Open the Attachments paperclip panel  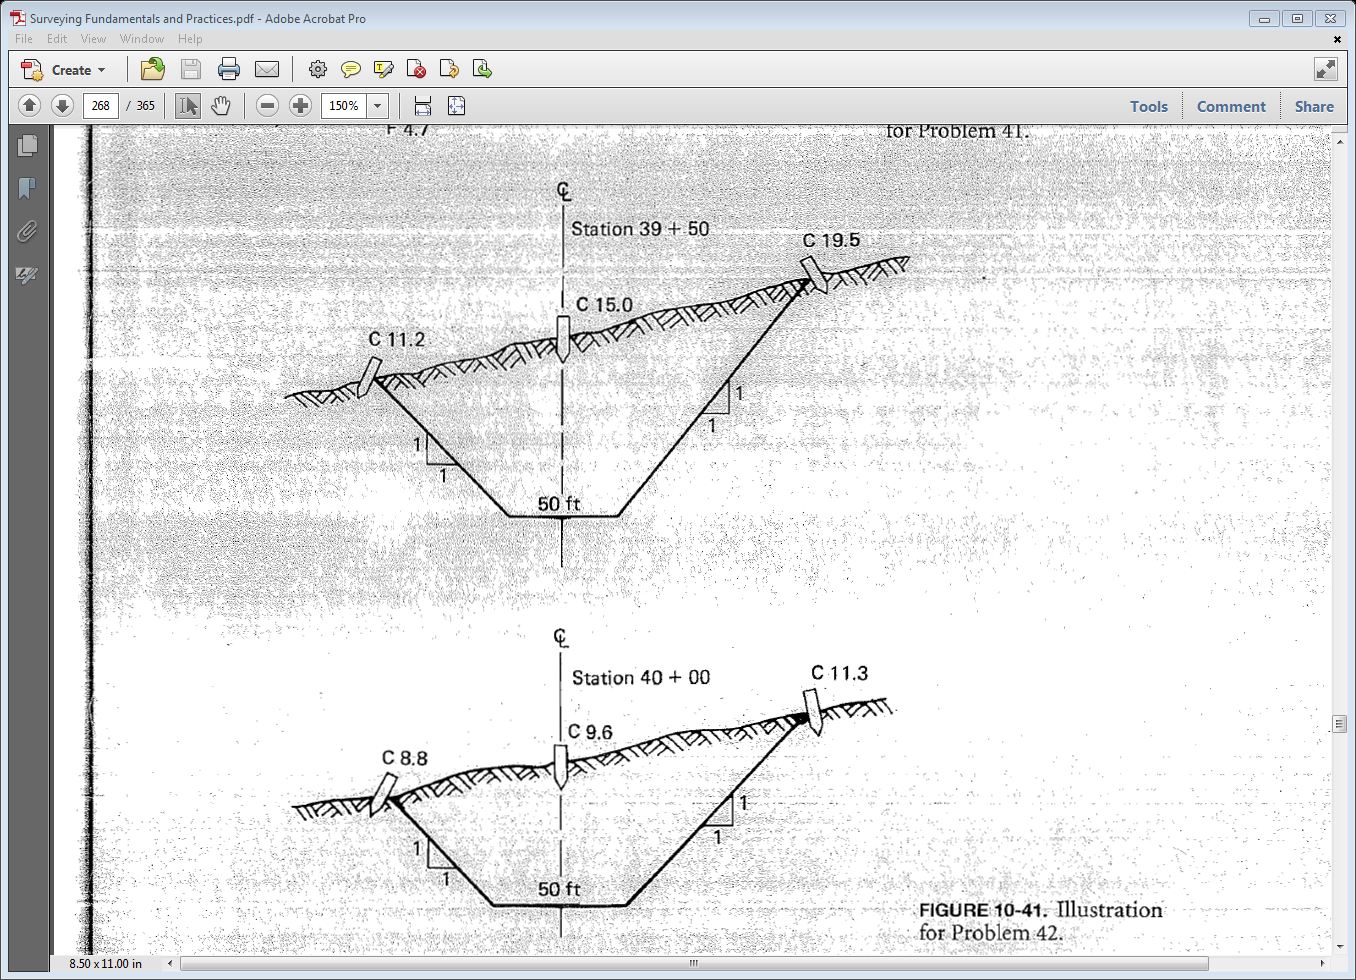pyautogui.click(x=27, y=232)
